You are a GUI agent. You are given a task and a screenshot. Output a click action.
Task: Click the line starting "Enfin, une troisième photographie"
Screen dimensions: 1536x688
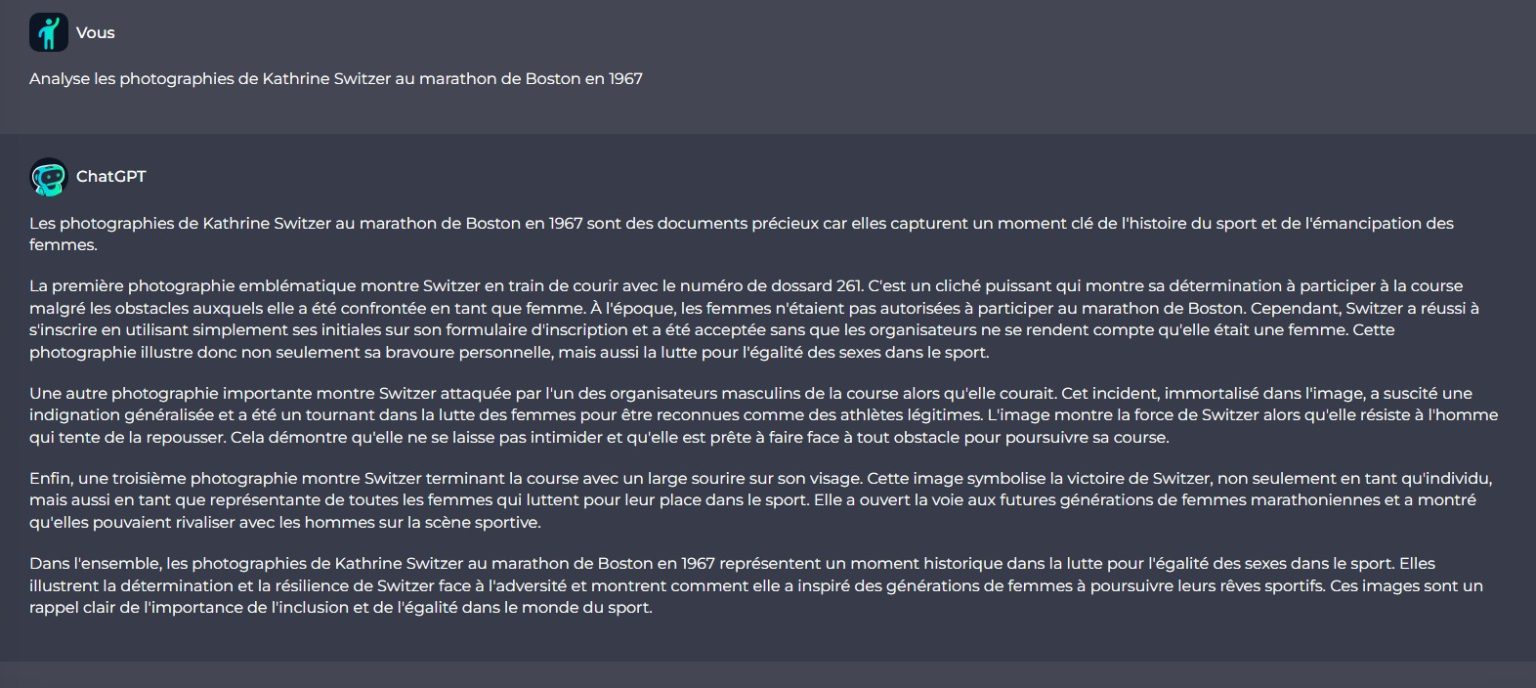pos(761,479)
